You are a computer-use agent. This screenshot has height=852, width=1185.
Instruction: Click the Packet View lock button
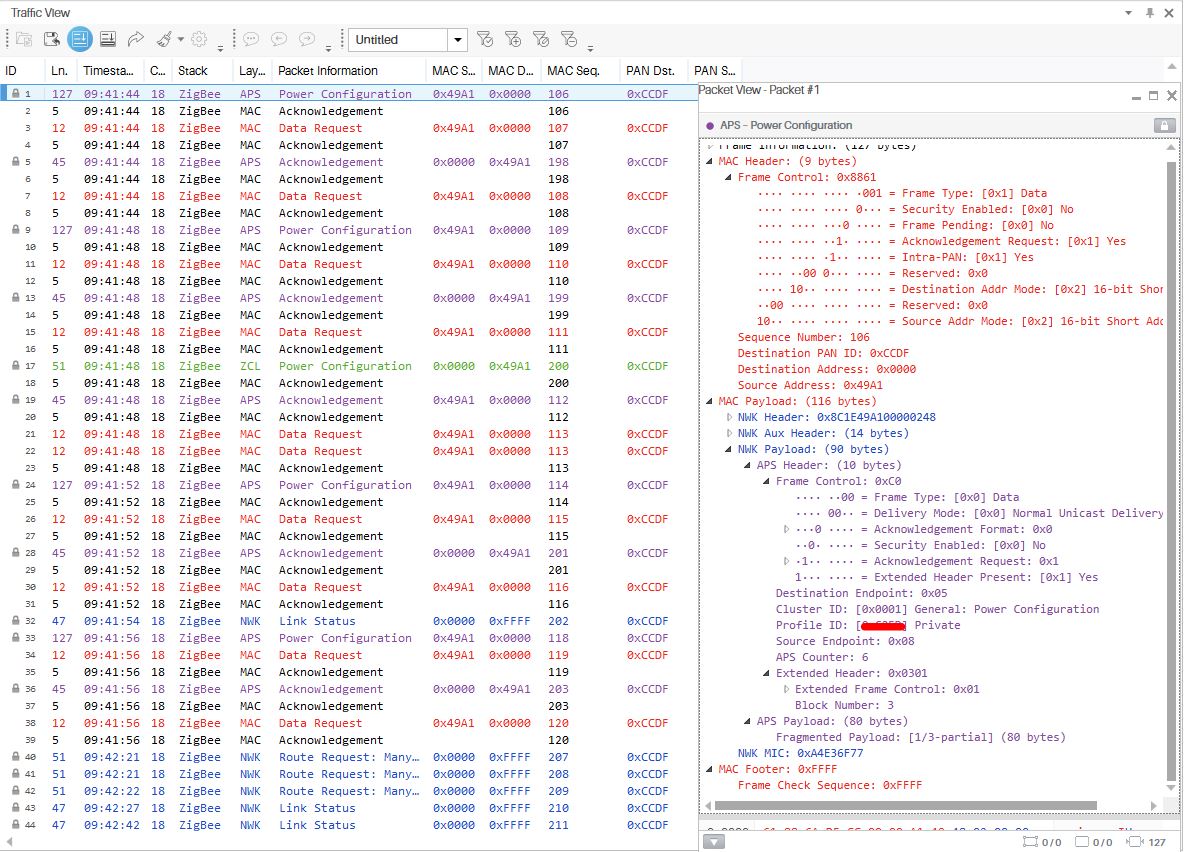point(1165,125)
